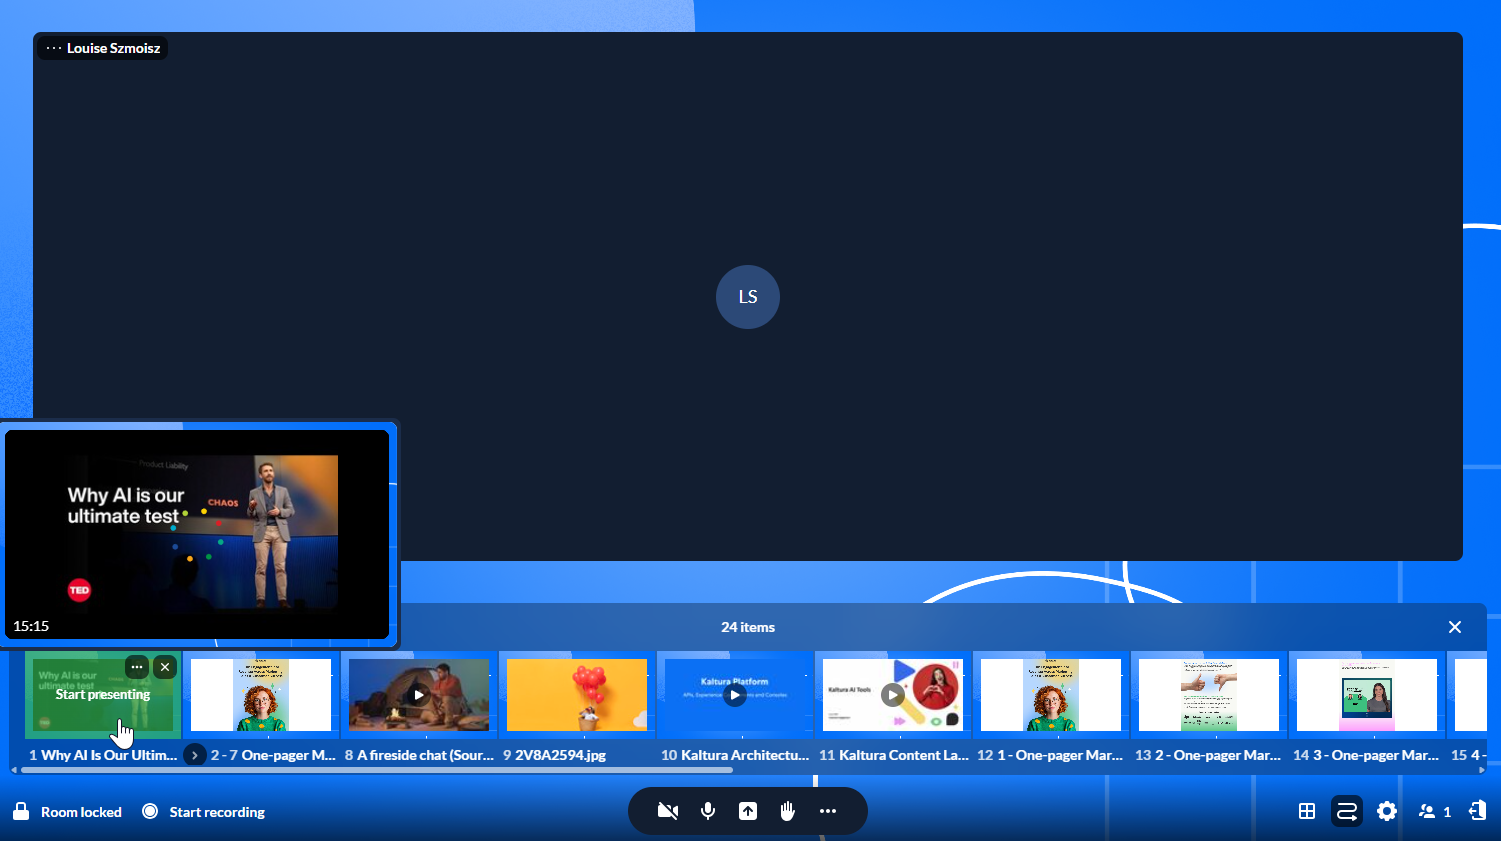Screen dimensions: 1501x841
Task: Open three-dot menu beside Louise Szmoisz
Action: [54, 48]
